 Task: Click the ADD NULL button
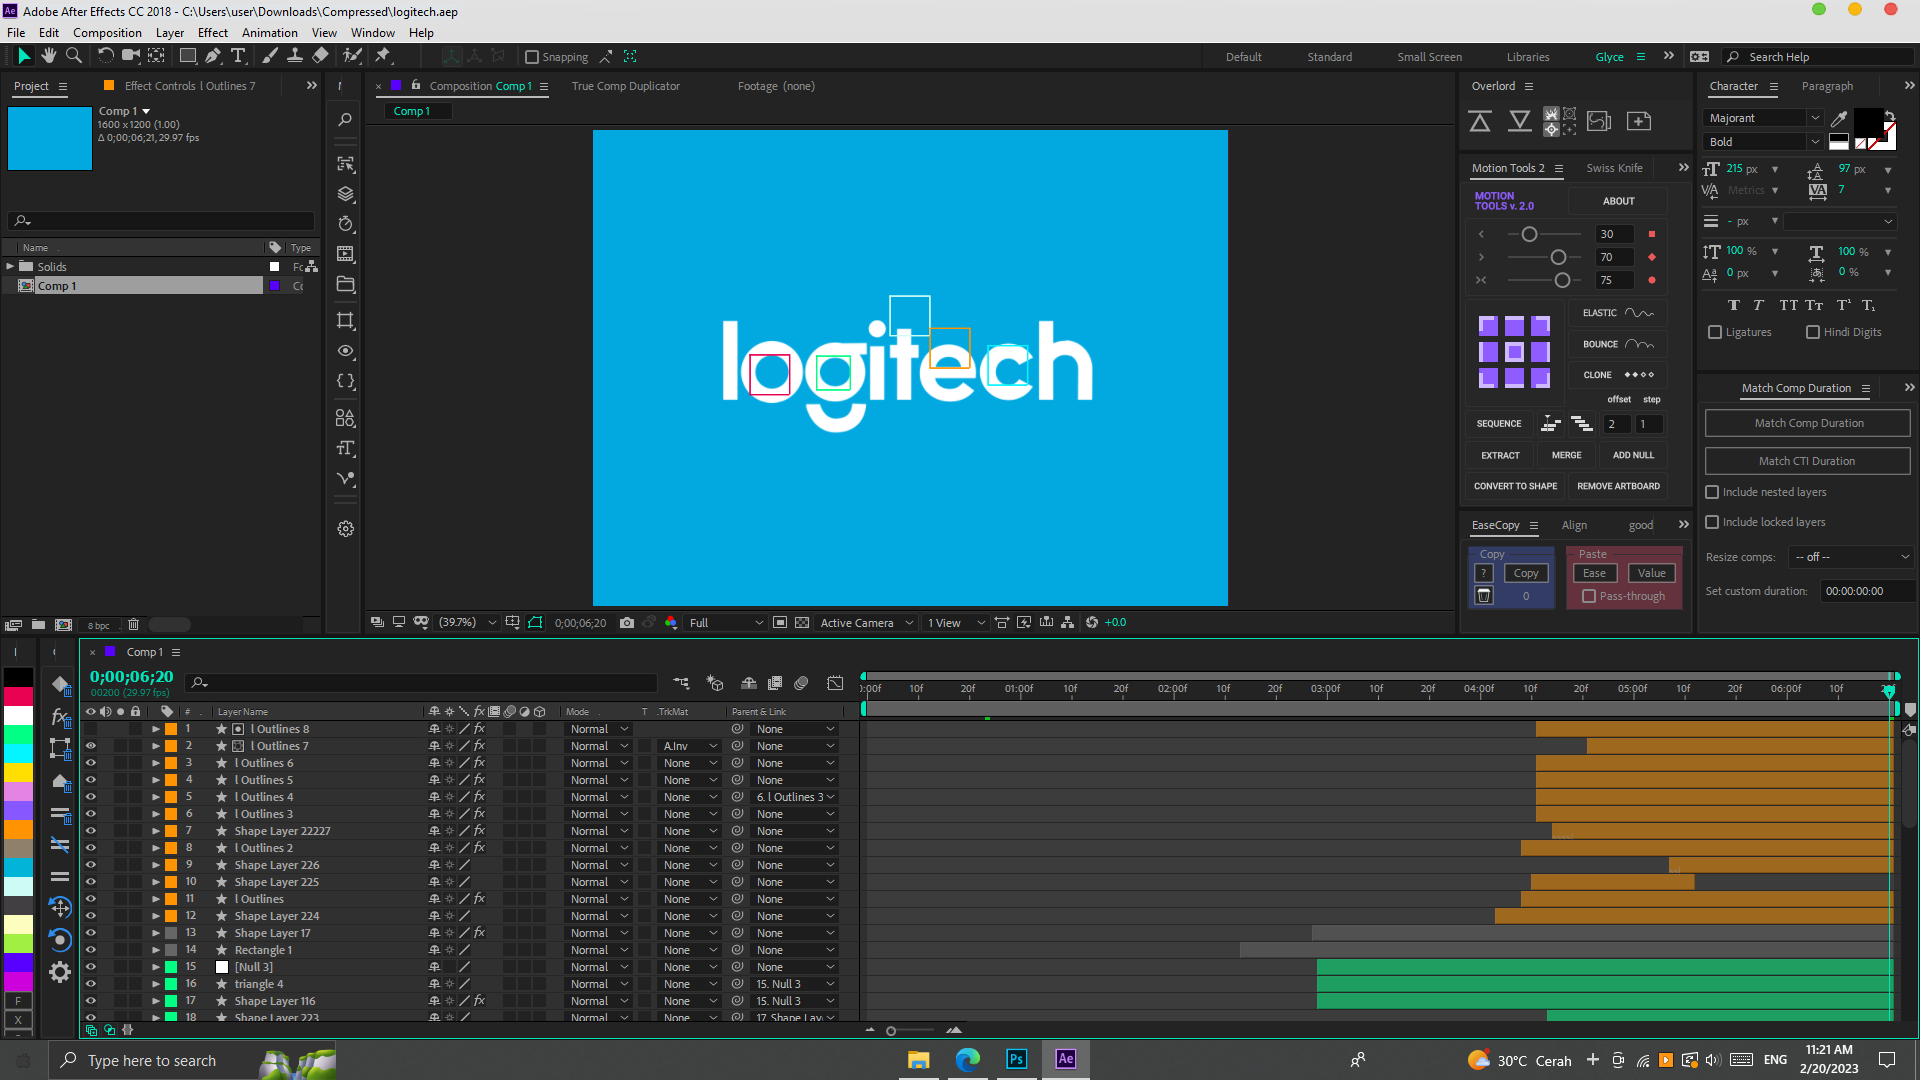1633,455
